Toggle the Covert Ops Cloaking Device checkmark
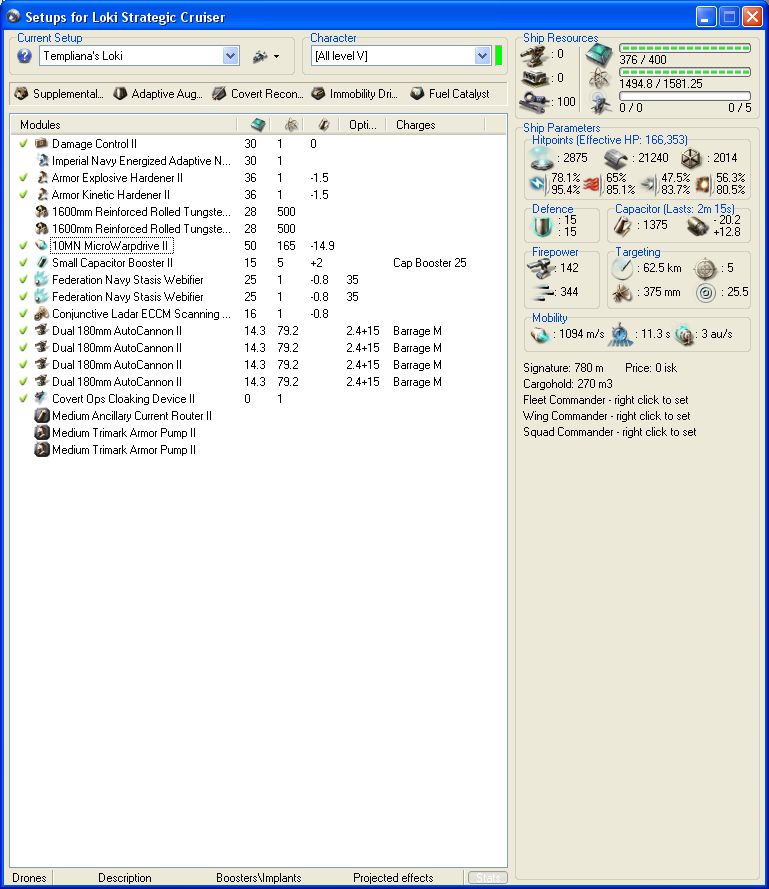The height and width of the screenshot is (889, 769). pyautogui.click(x=23, y=399)
